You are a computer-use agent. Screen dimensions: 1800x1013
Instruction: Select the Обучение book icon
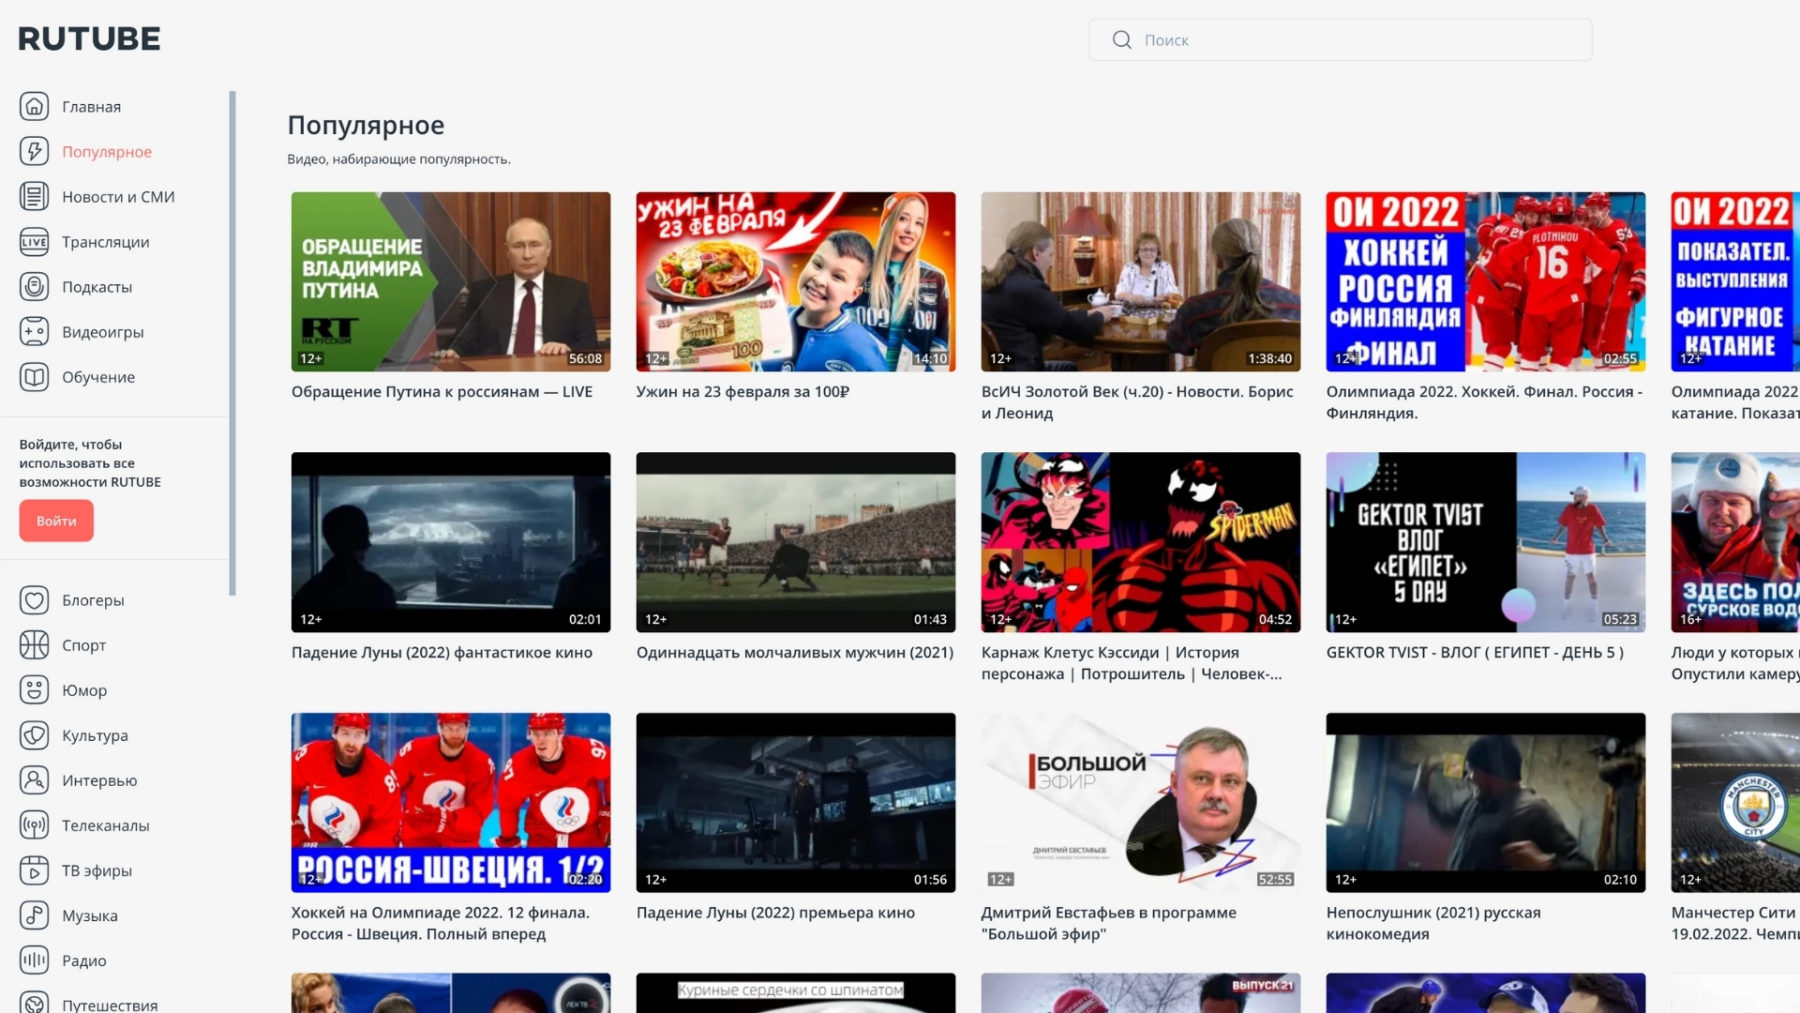[x=35, y=376]
